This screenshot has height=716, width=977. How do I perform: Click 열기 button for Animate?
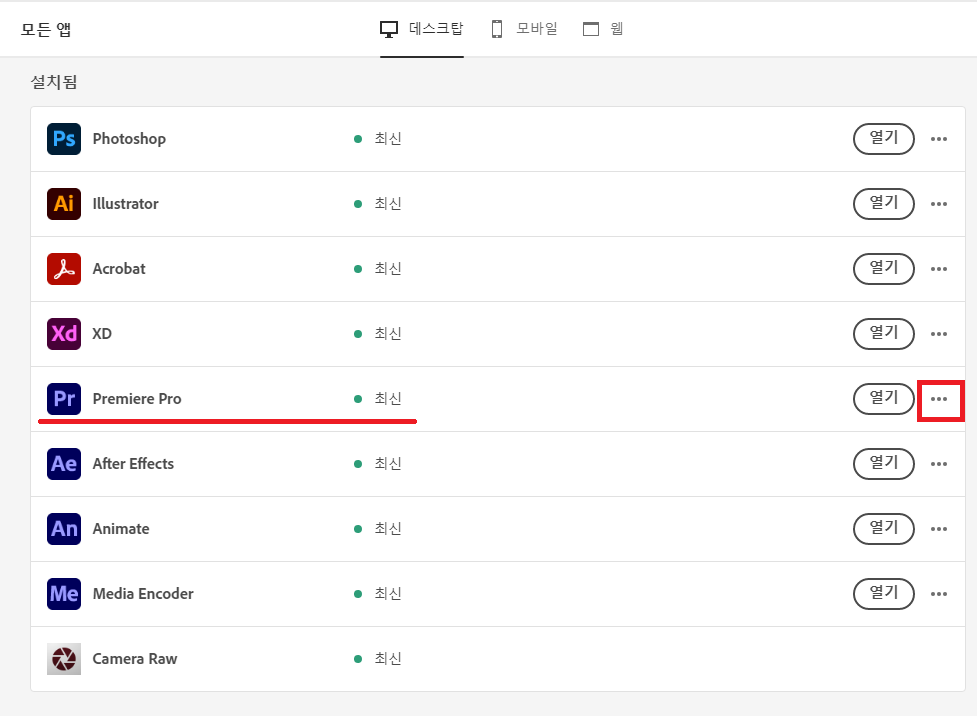(x=884, y=529)
